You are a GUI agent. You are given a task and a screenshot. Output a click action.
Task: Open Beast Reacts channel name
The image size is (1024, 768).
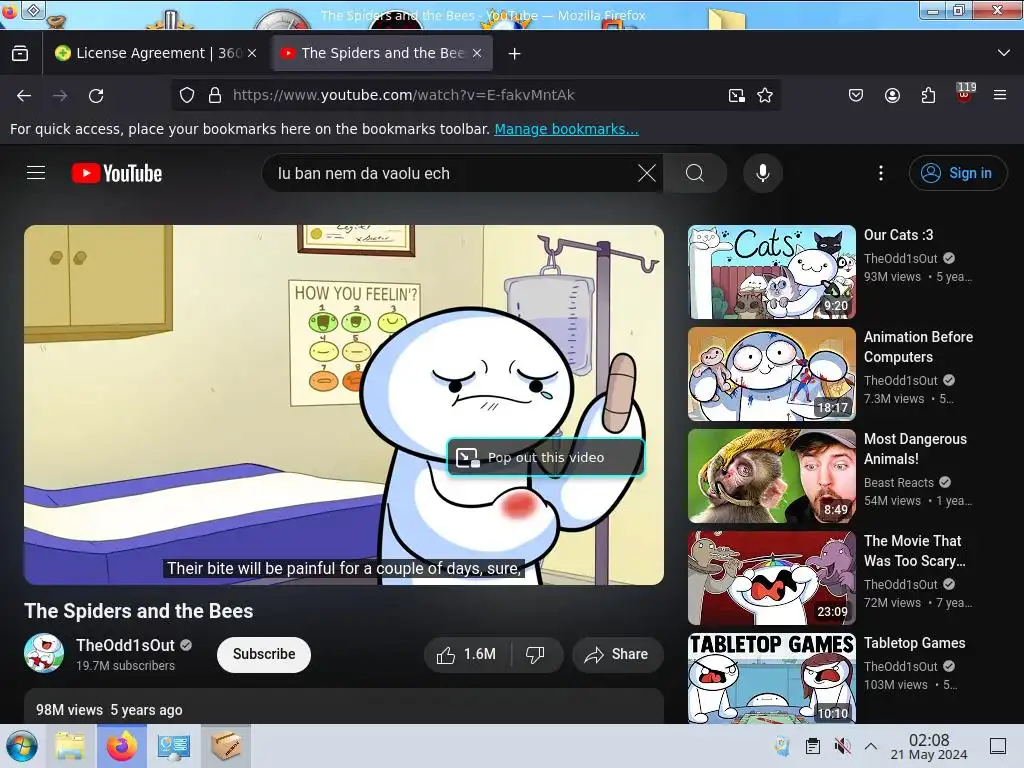point(899,483)
